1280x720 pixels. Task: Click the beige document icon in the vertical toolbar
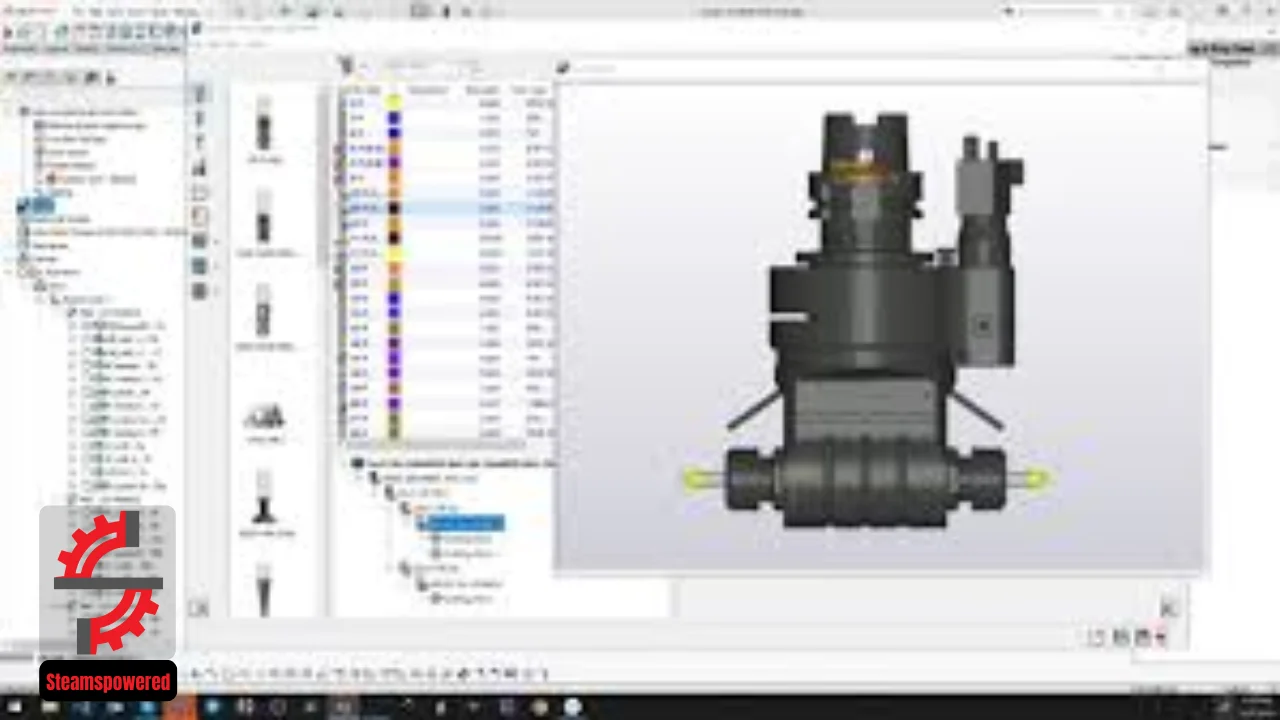tap(199, 216)
